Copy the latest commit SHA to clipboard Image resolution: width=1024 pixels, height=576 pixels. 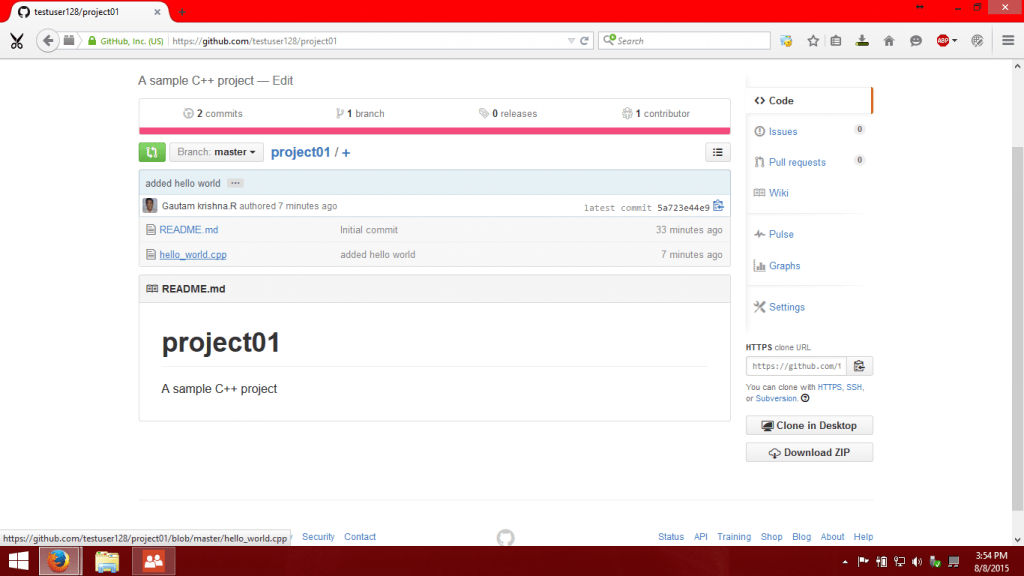[x=718, y=206]
